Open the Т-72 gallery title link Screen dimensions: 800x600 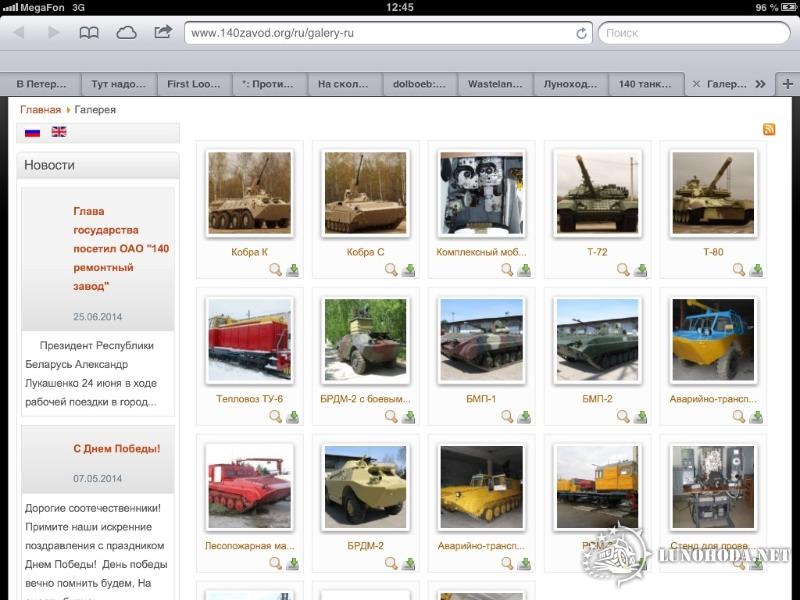(597, 252)
